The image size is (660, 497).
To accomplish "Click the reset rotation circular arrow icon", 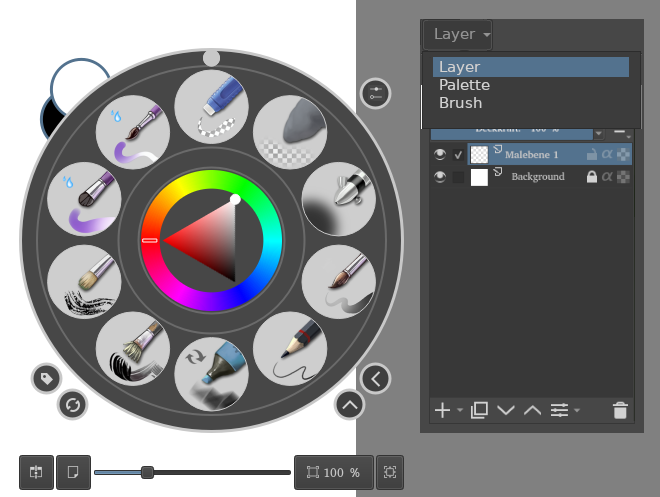I will 72,405.
